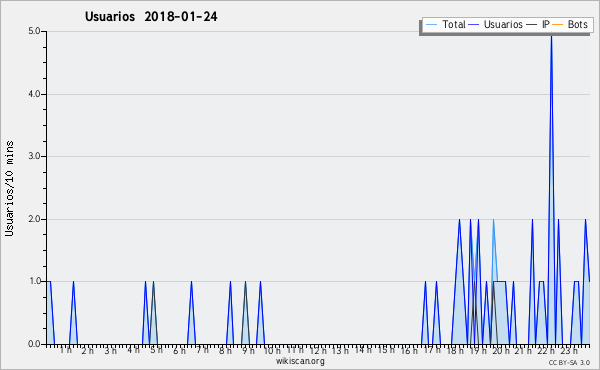The image size is (600, 370).
Task: Click the 4.0 y-axis value label
Action: click(x=34, y=94)
